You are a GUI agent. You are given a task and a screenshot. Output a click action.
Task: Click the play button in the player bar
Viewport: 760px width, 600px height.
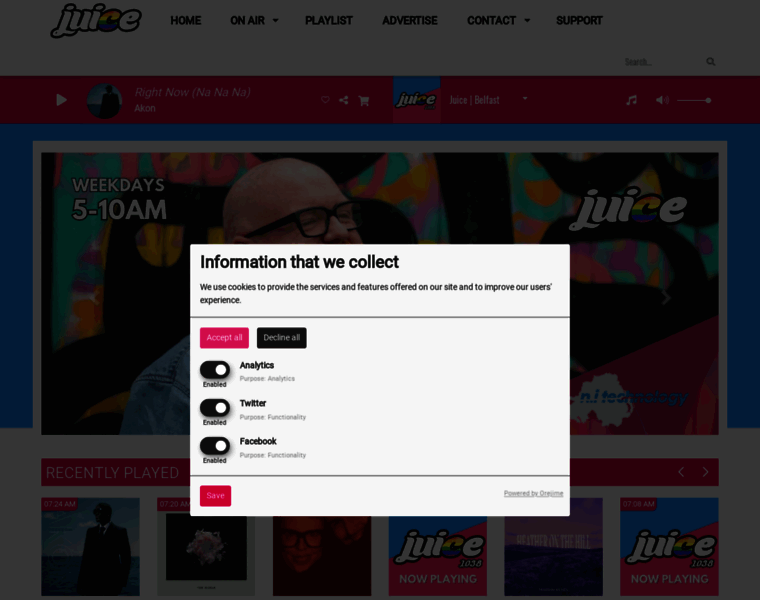[61, 100]
